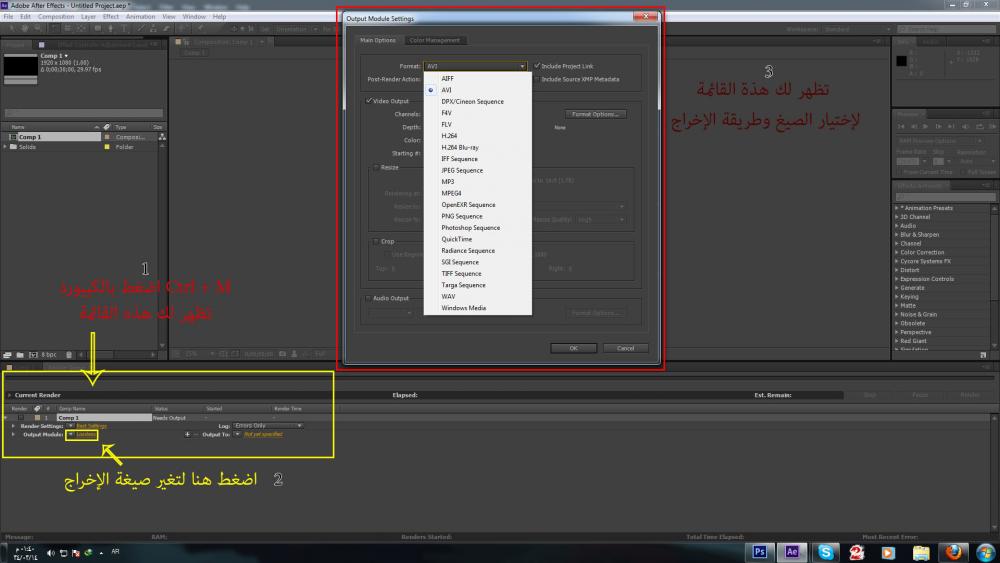Switch to the Main Options tab
The image size is (1000, 563).
pyautogui.click(x=378, y=40)
